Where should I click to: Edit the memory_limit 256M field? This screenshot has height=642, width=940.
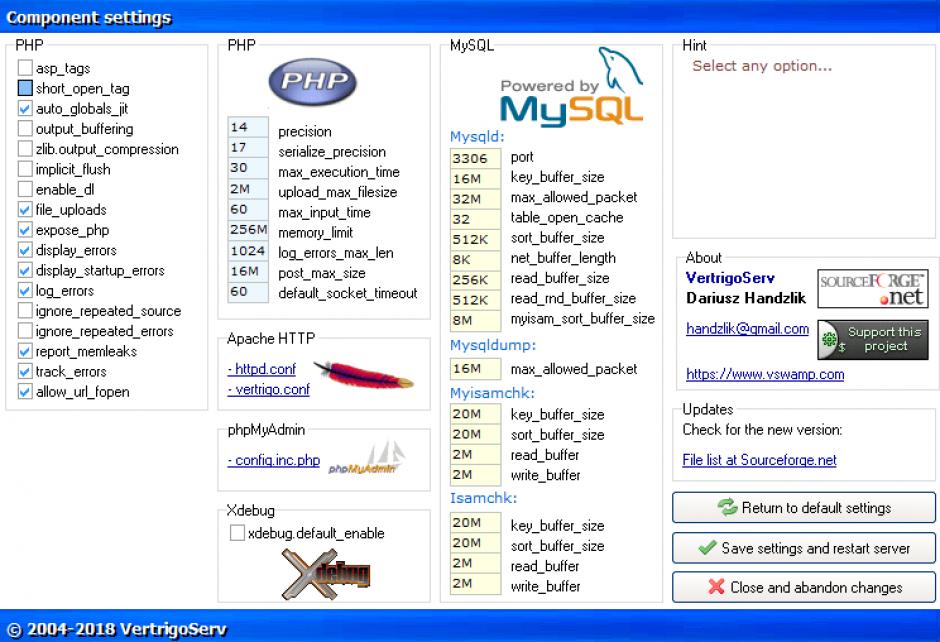point(248,230)
